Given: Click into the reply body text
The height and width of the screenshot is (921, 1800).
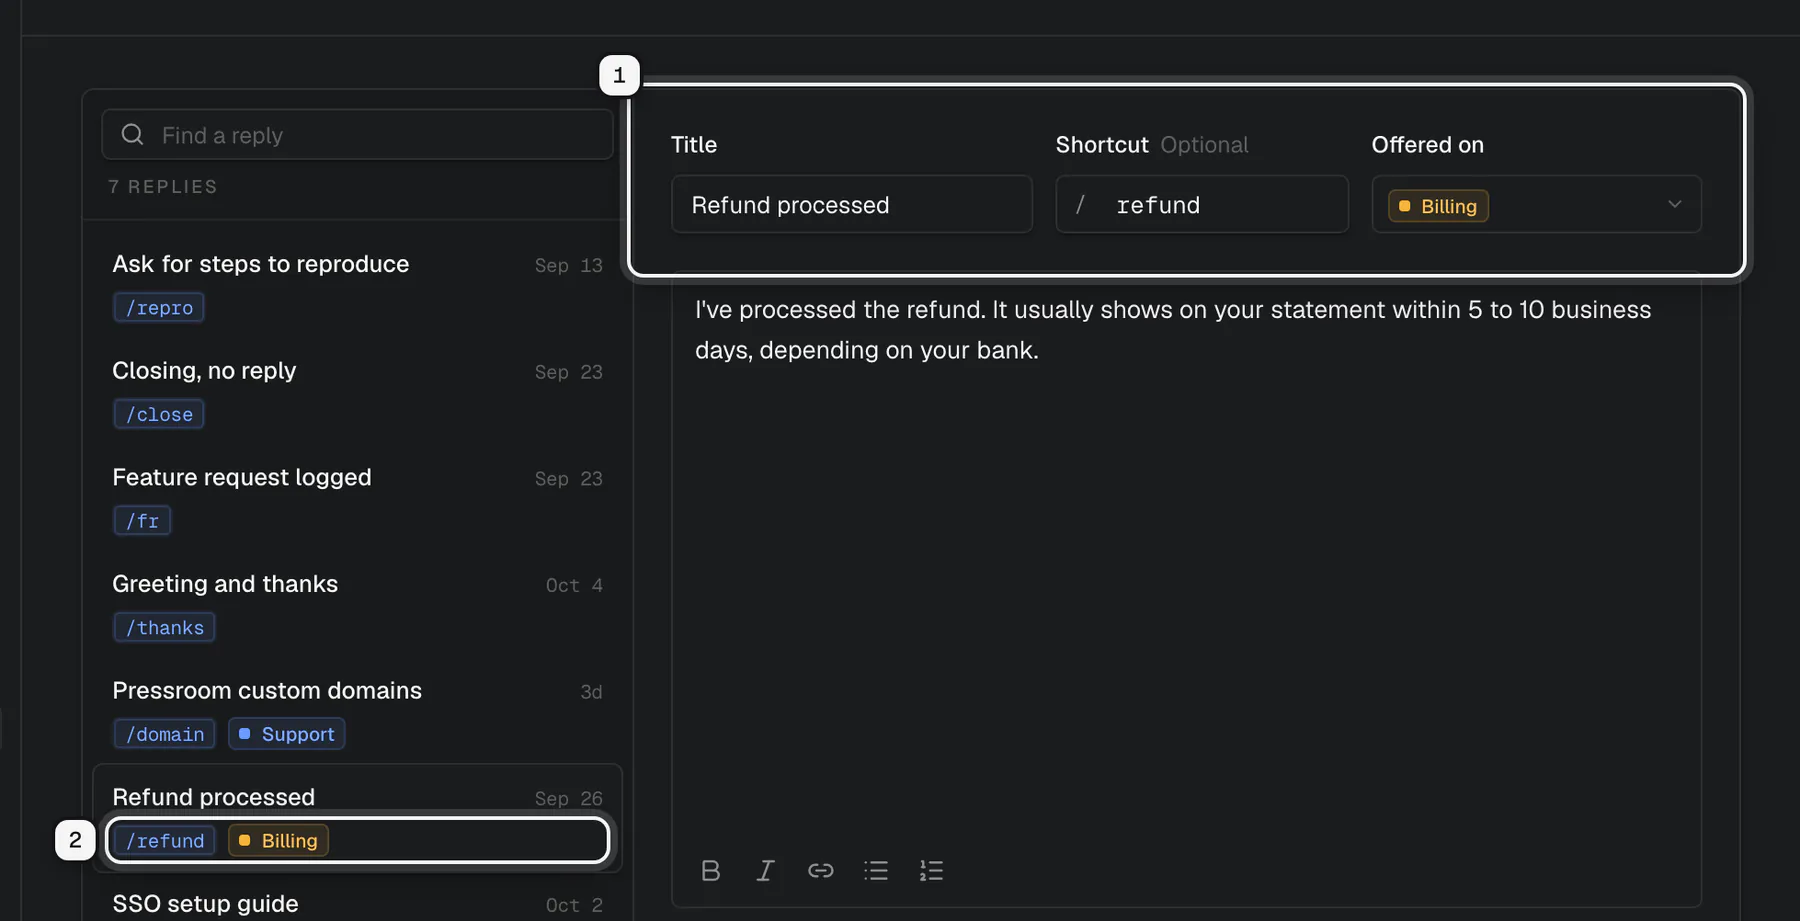Looking at the screenshot, I should (1186, 560).
